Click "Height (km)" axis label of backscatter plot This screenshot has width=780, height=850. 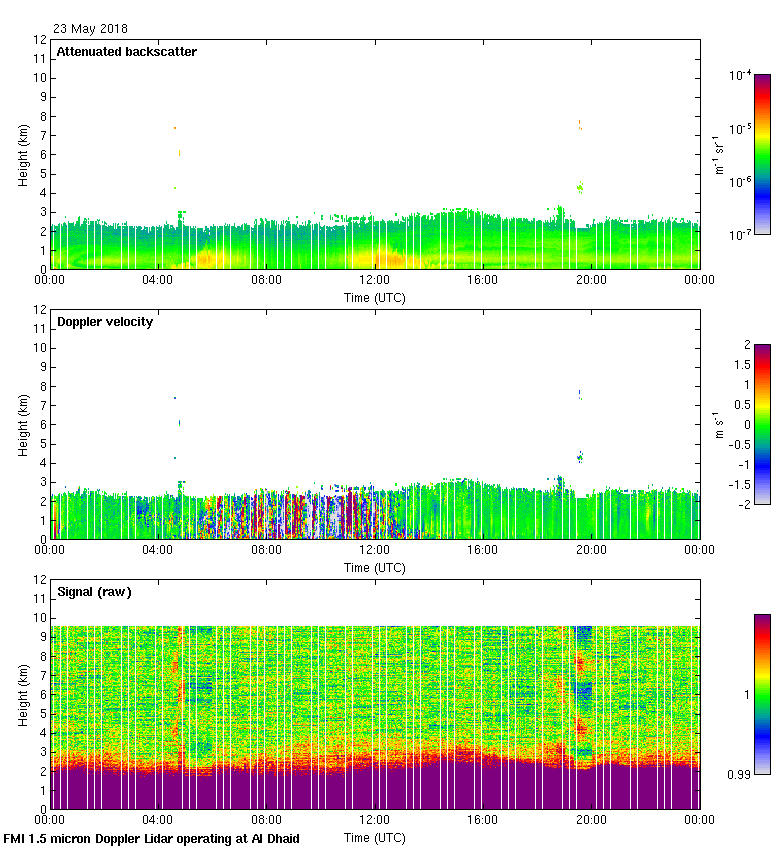click(x=23, y=155)
